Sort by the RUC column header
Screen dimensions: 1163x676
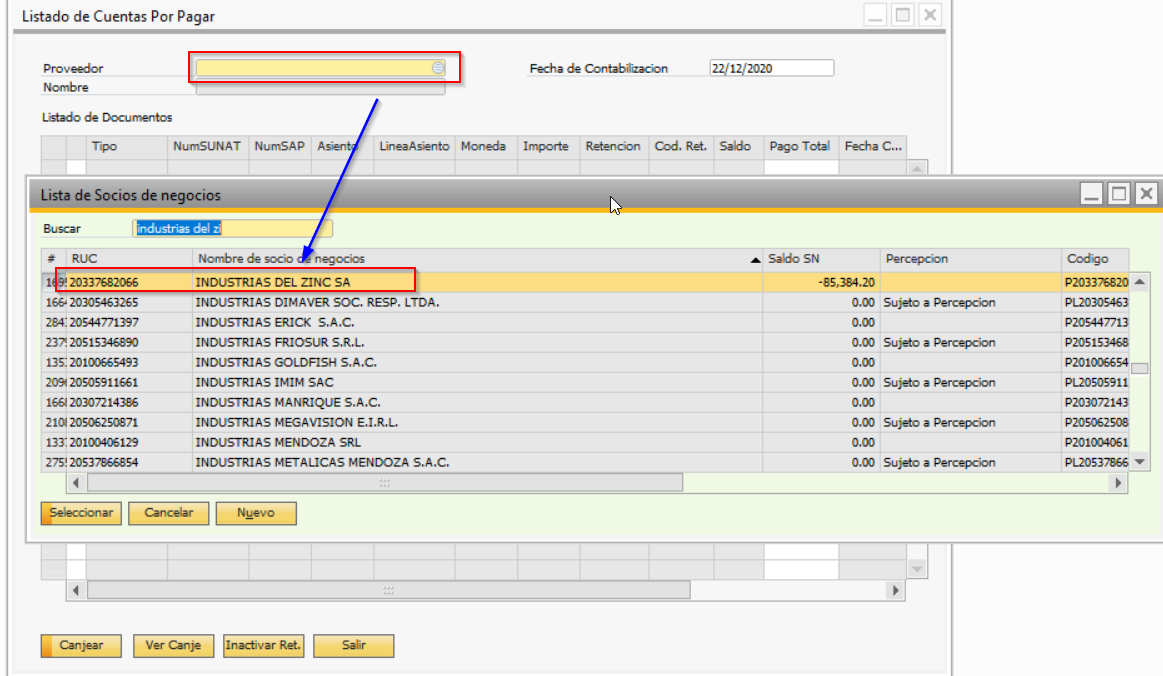tap(129, 259)
